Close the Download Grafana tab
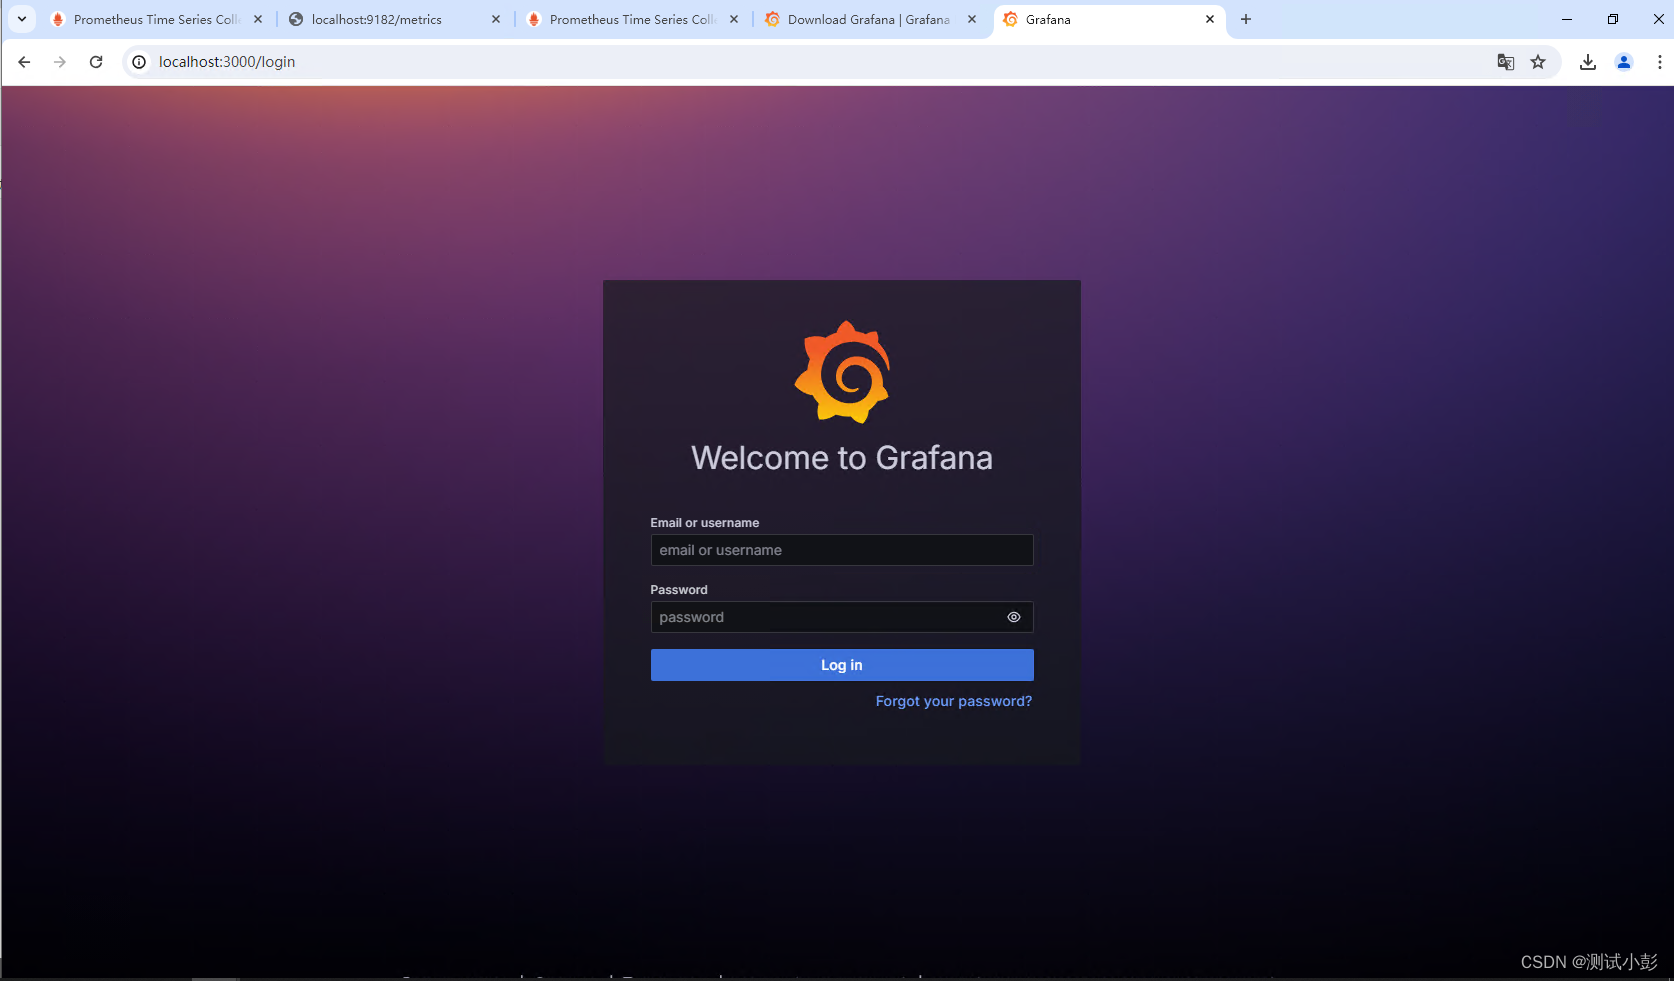Viewport: 1674px width, 981px height. click(972, 19)
